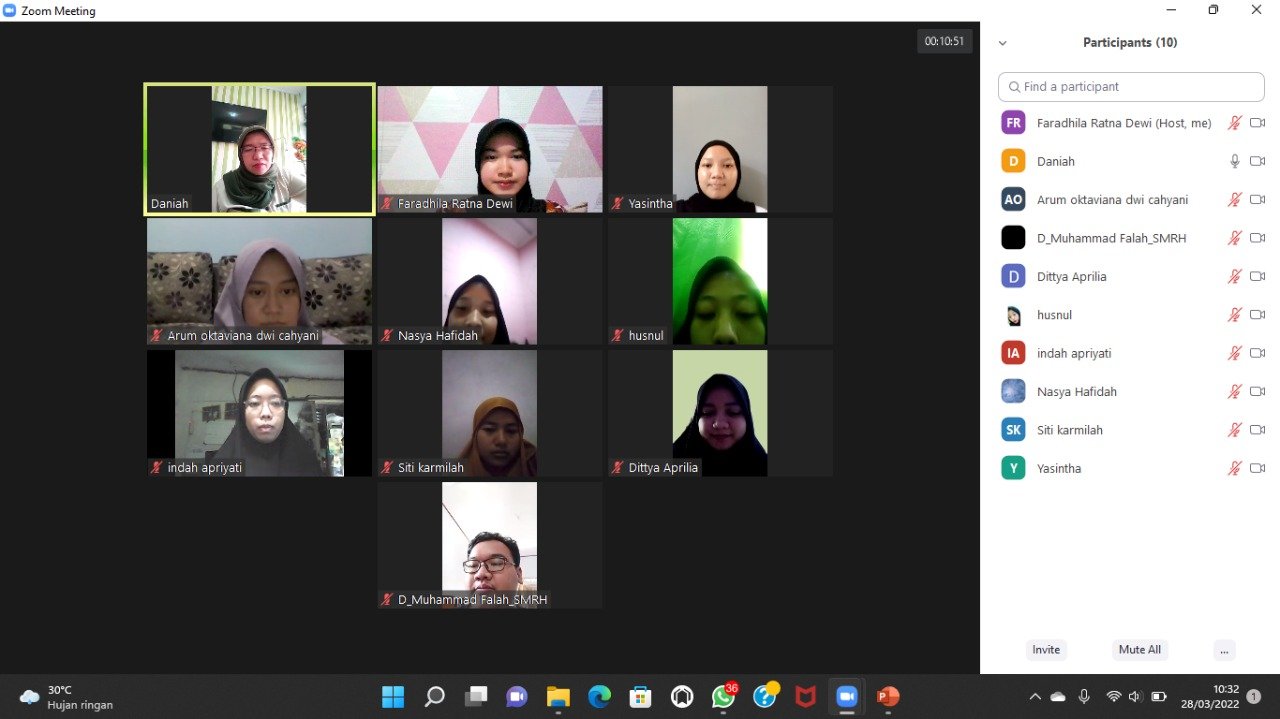
Task: Toggle Dittya Aprilia's muted mic icon
Action: [x=1235, y=276]
